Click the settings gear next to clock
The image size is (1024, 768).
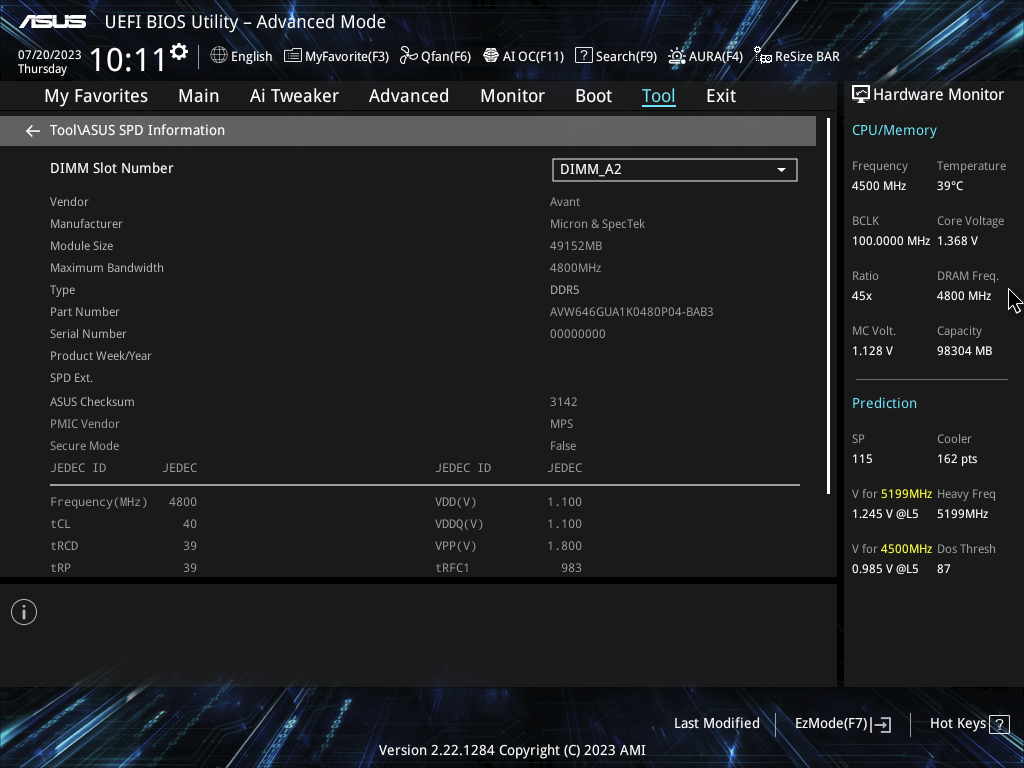coord(179,52)
